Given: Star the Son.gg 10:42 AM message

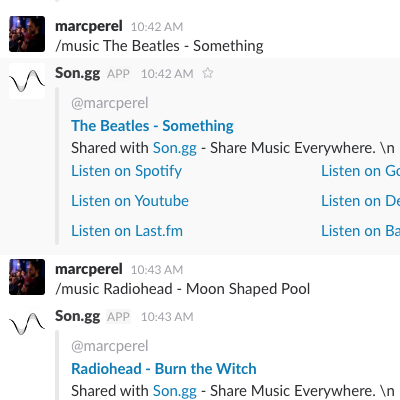Looking at the screenshot, I should pyautogui.click(x=208, y=73).
